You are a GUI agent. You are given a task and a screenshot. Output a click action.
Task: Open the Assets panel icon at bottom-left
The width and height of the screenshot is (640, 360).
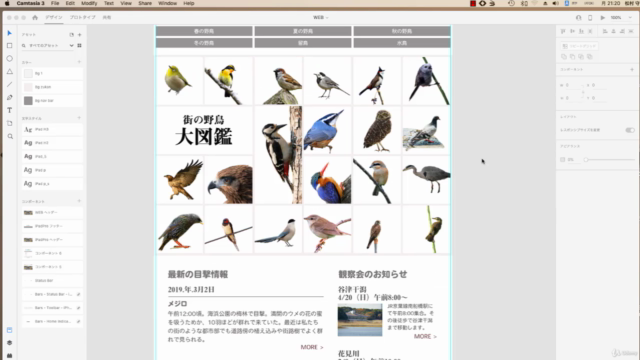(x=9, y=330)
